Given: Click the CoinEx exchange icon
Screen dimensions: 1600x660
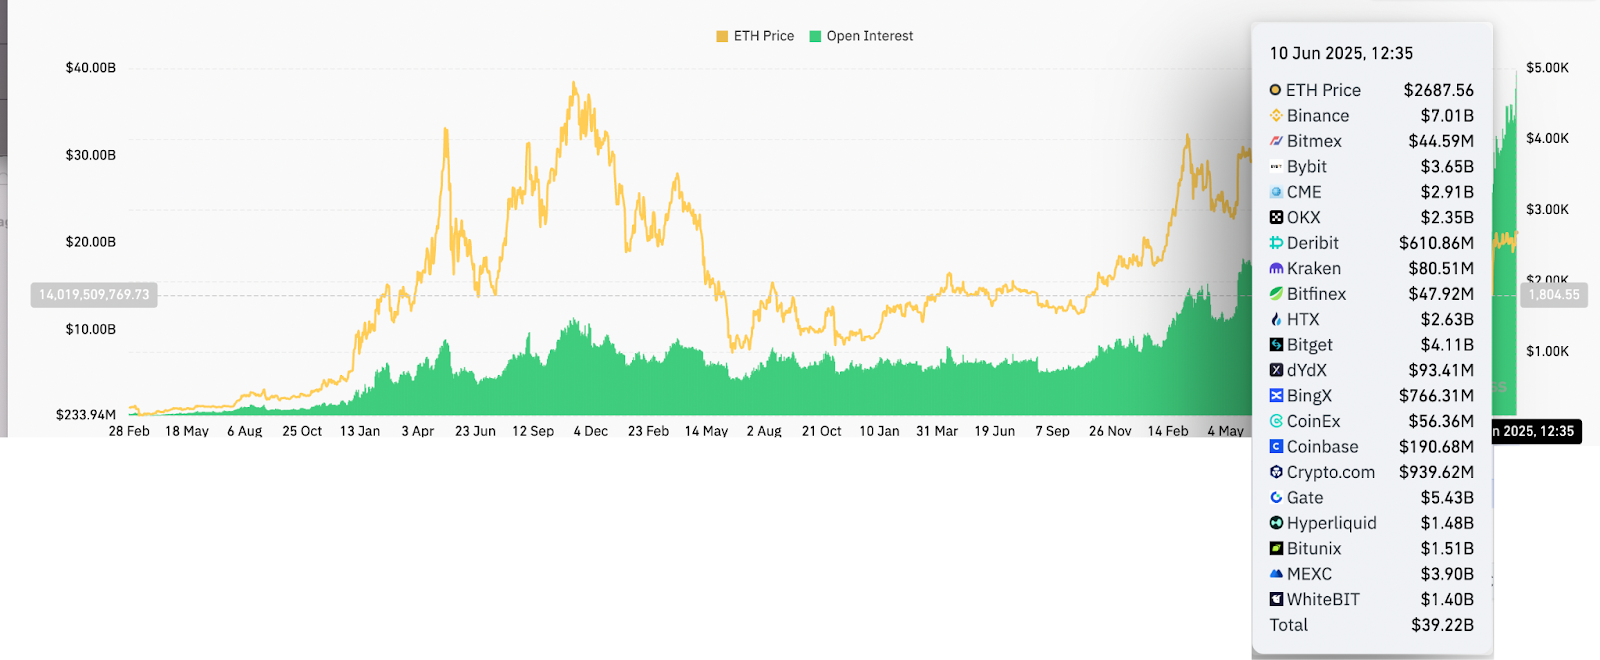Looking at the screenshot, I should tap(1276, 421).
